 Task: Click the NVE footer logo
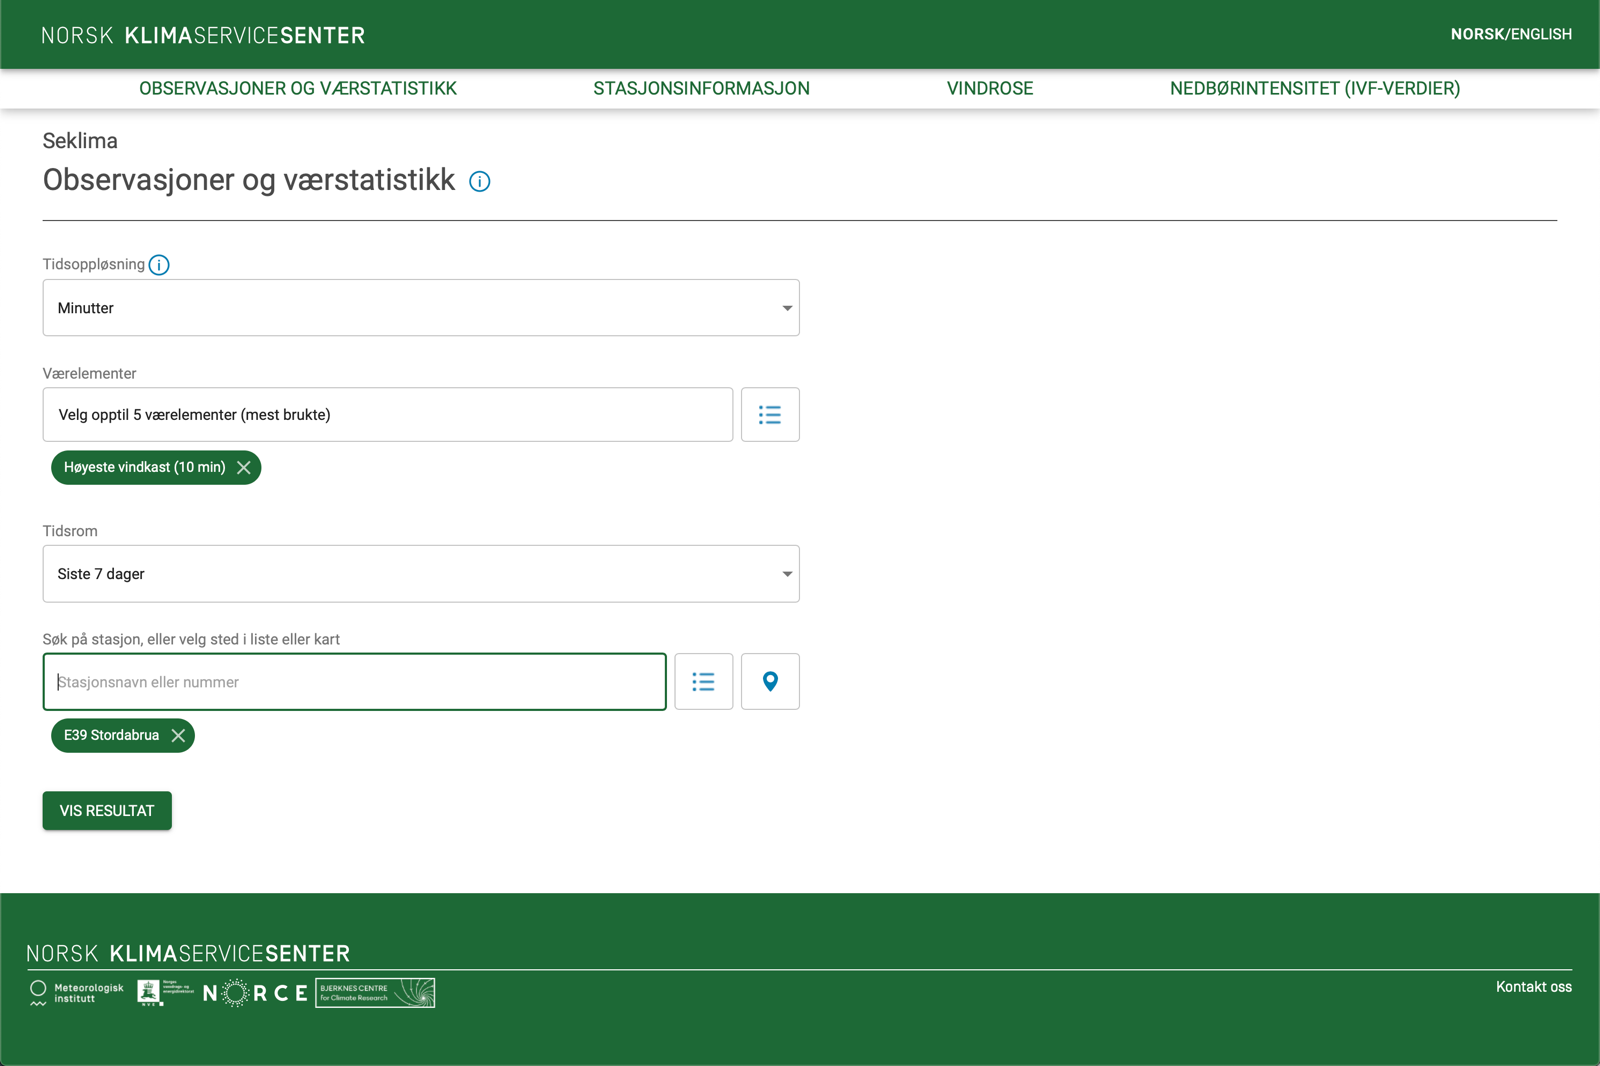pos(165,992)
